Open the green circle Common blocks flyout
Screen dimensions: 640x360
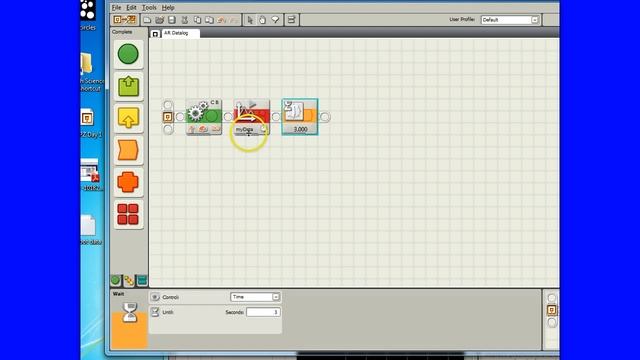pos(128,54)
